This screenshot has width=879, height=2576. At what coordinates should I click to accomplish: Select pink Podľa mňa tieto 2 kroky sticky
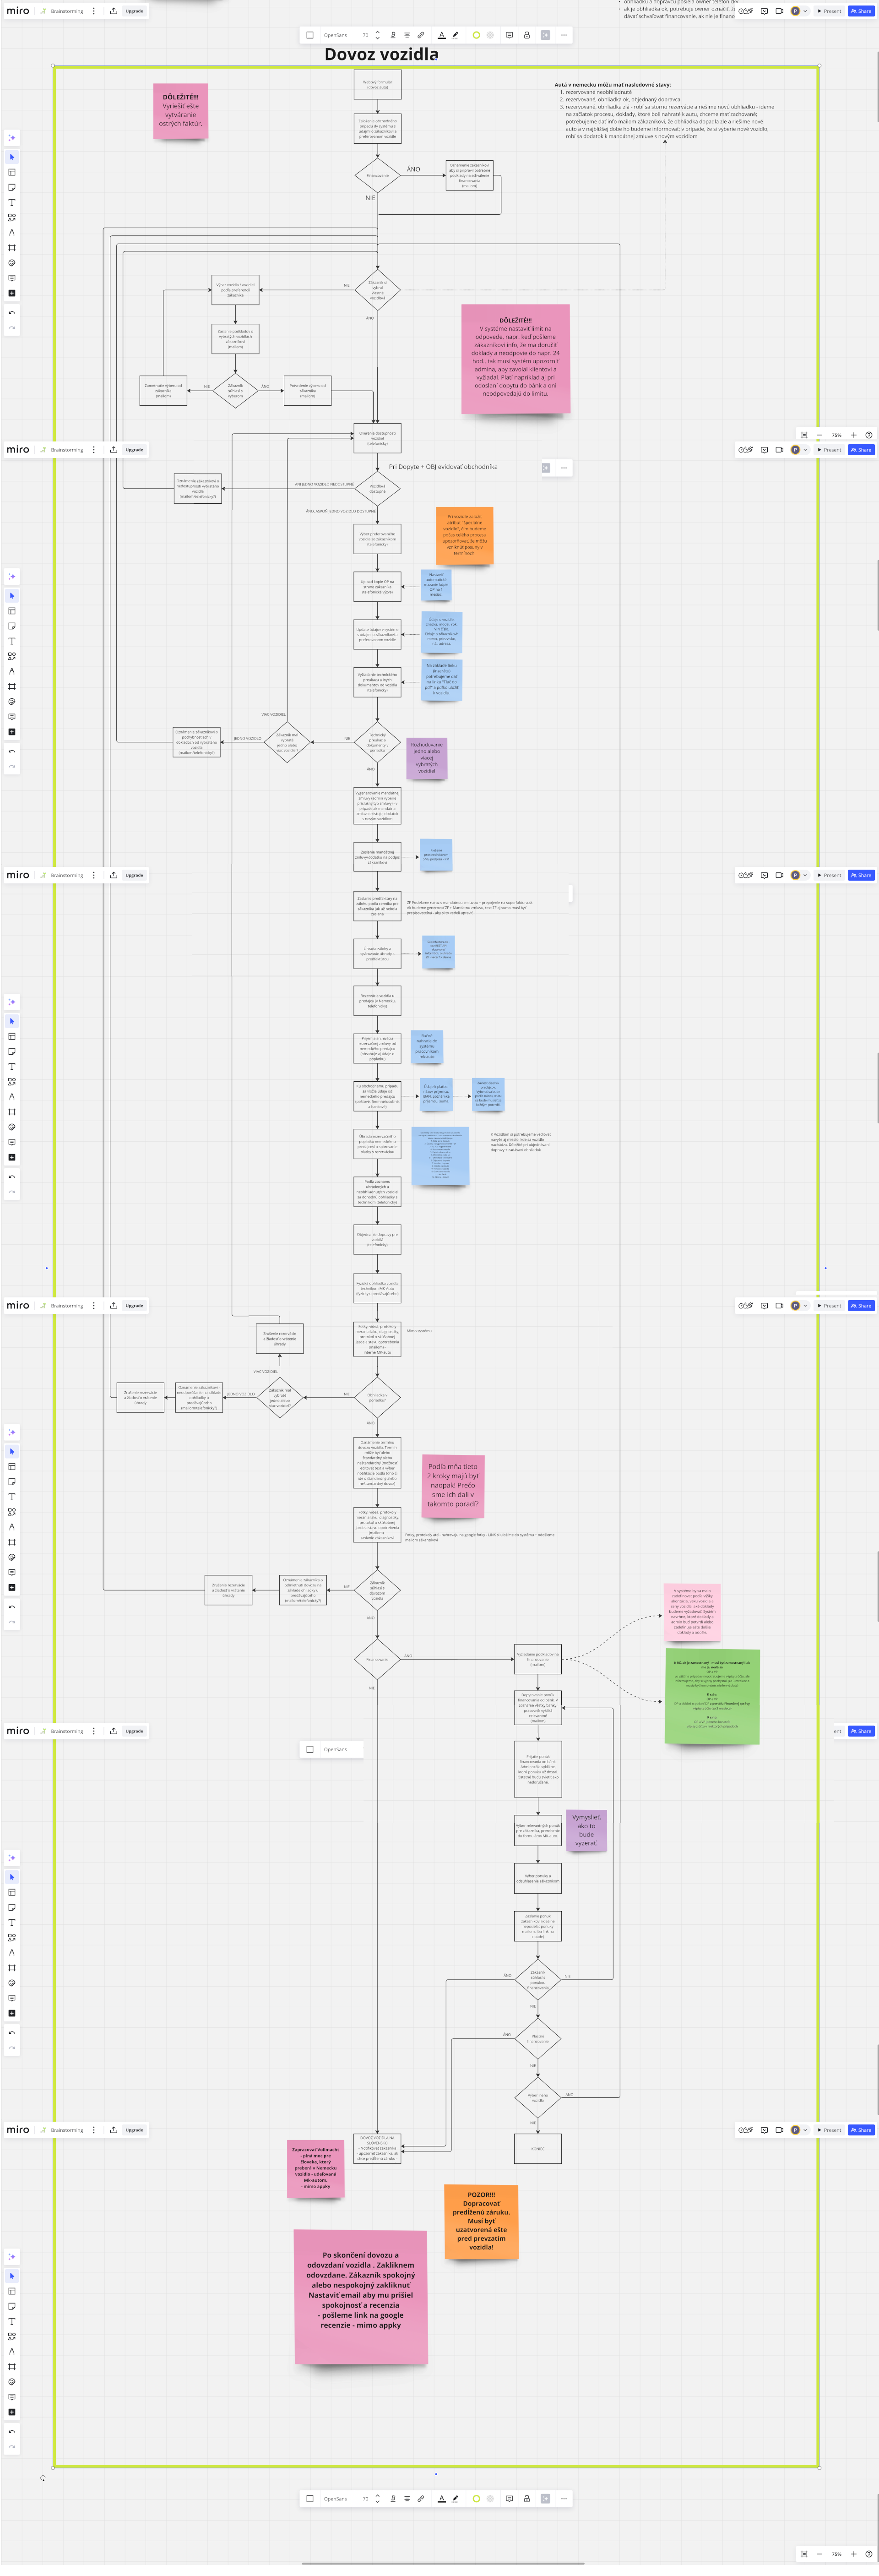pyautogui.click(x=453, y=1486)
